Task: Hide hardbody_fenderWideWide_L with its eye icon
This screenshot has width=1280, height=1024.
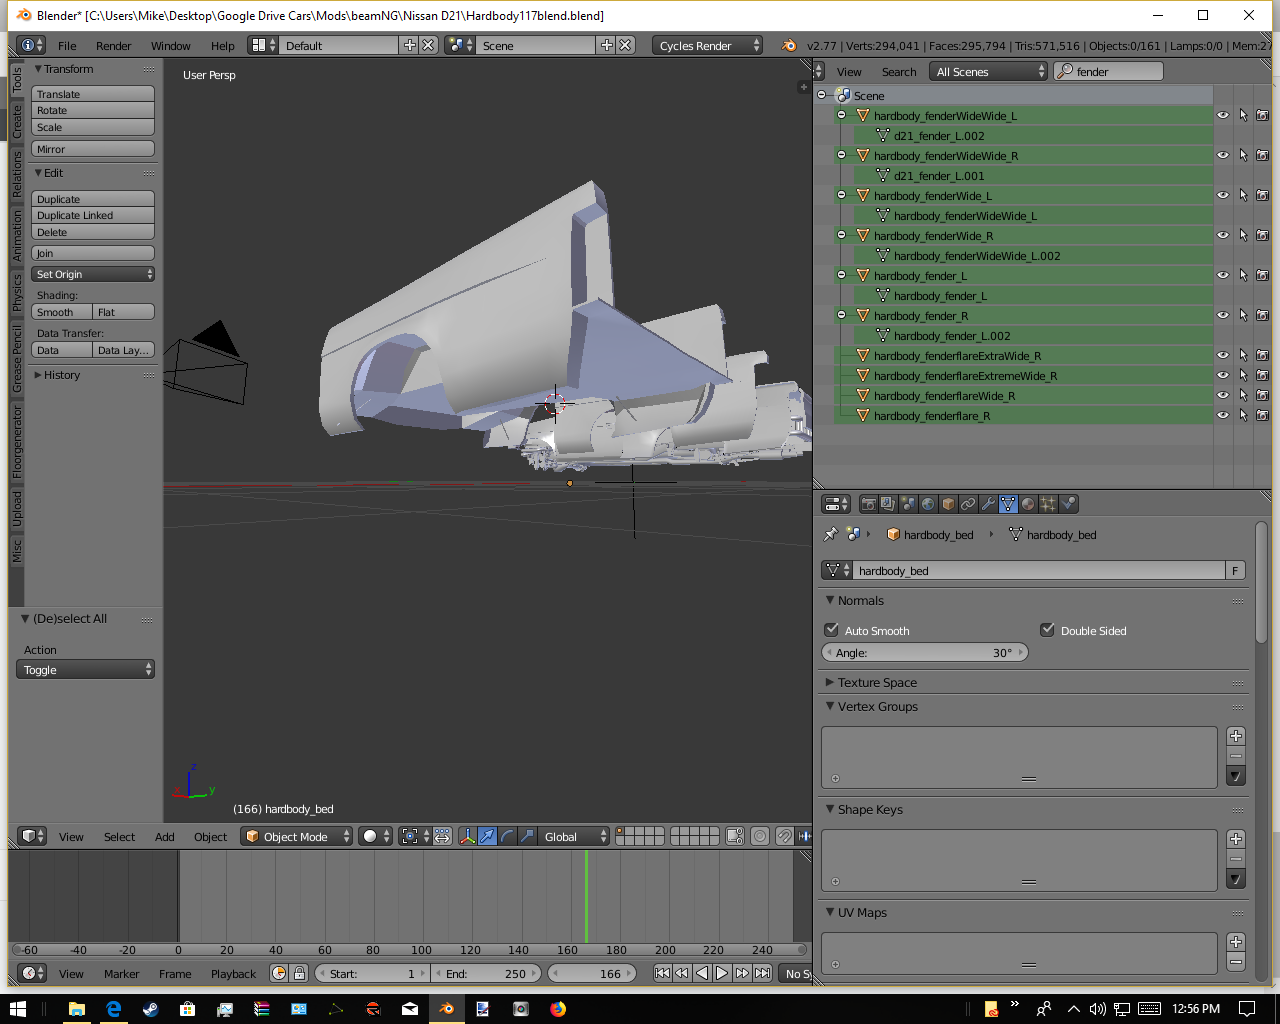Action: tap(1222, 115)
